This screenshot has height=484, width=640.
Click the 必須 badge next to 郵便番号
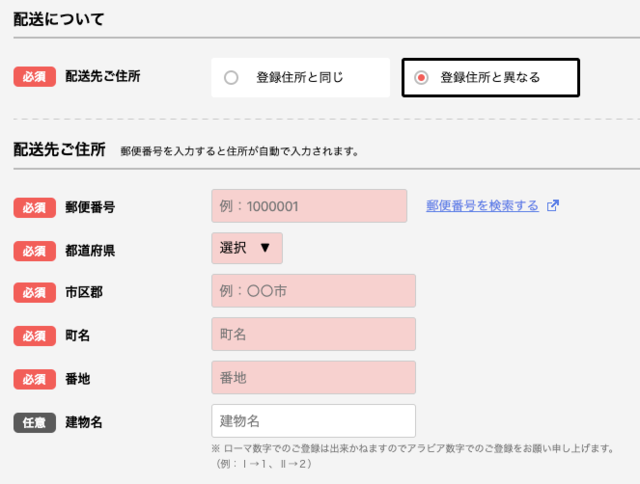coord(35,207)
